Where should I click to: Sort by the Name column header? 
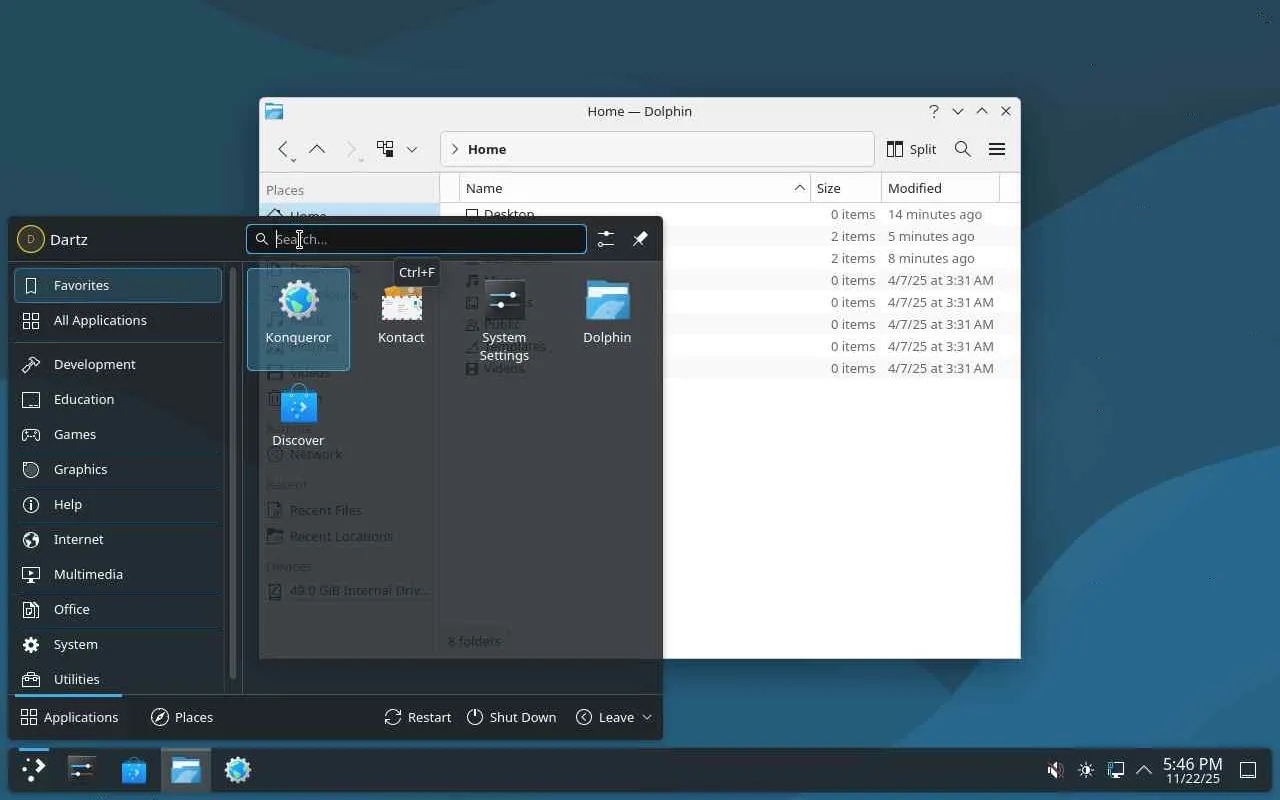[635, 188]
